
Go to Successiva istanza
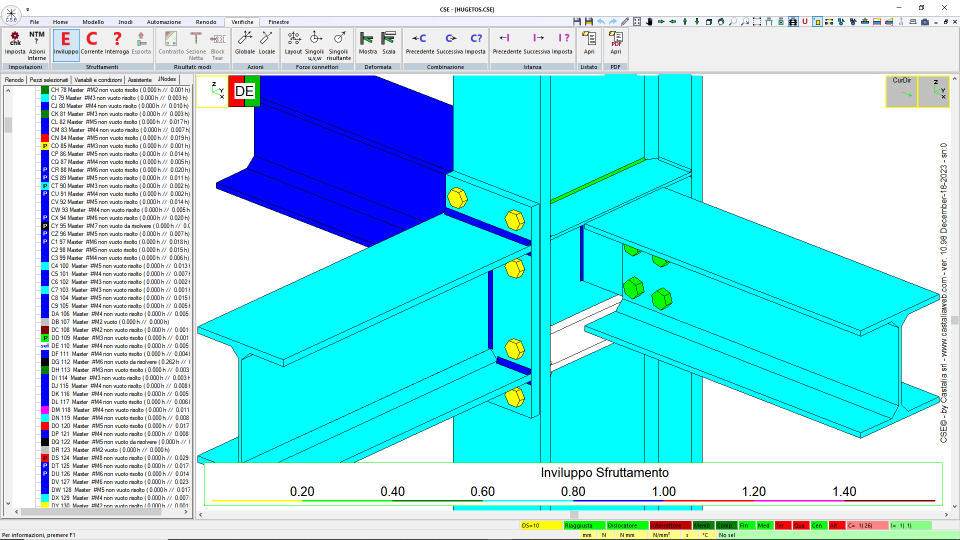(537, 43)
